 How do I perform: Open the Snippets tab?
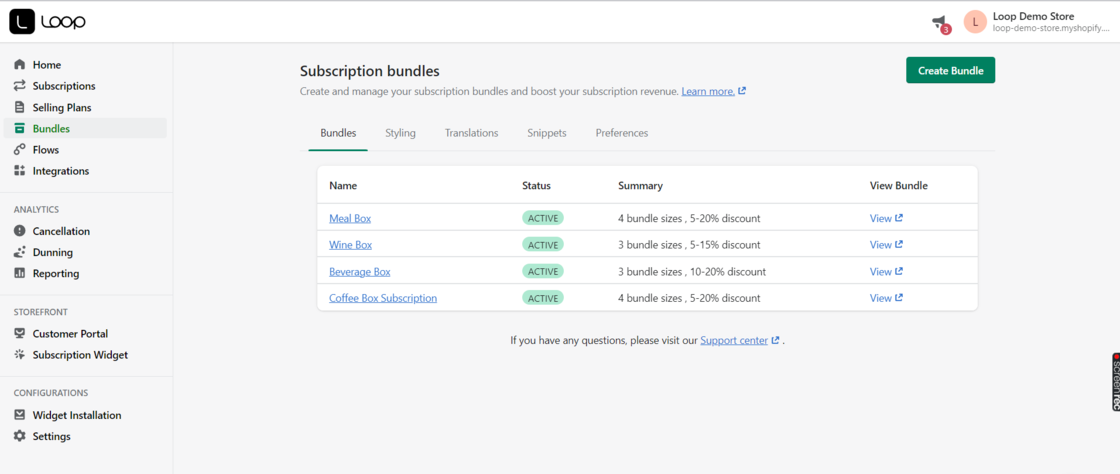pyautogui.click(x=546, y=133)
